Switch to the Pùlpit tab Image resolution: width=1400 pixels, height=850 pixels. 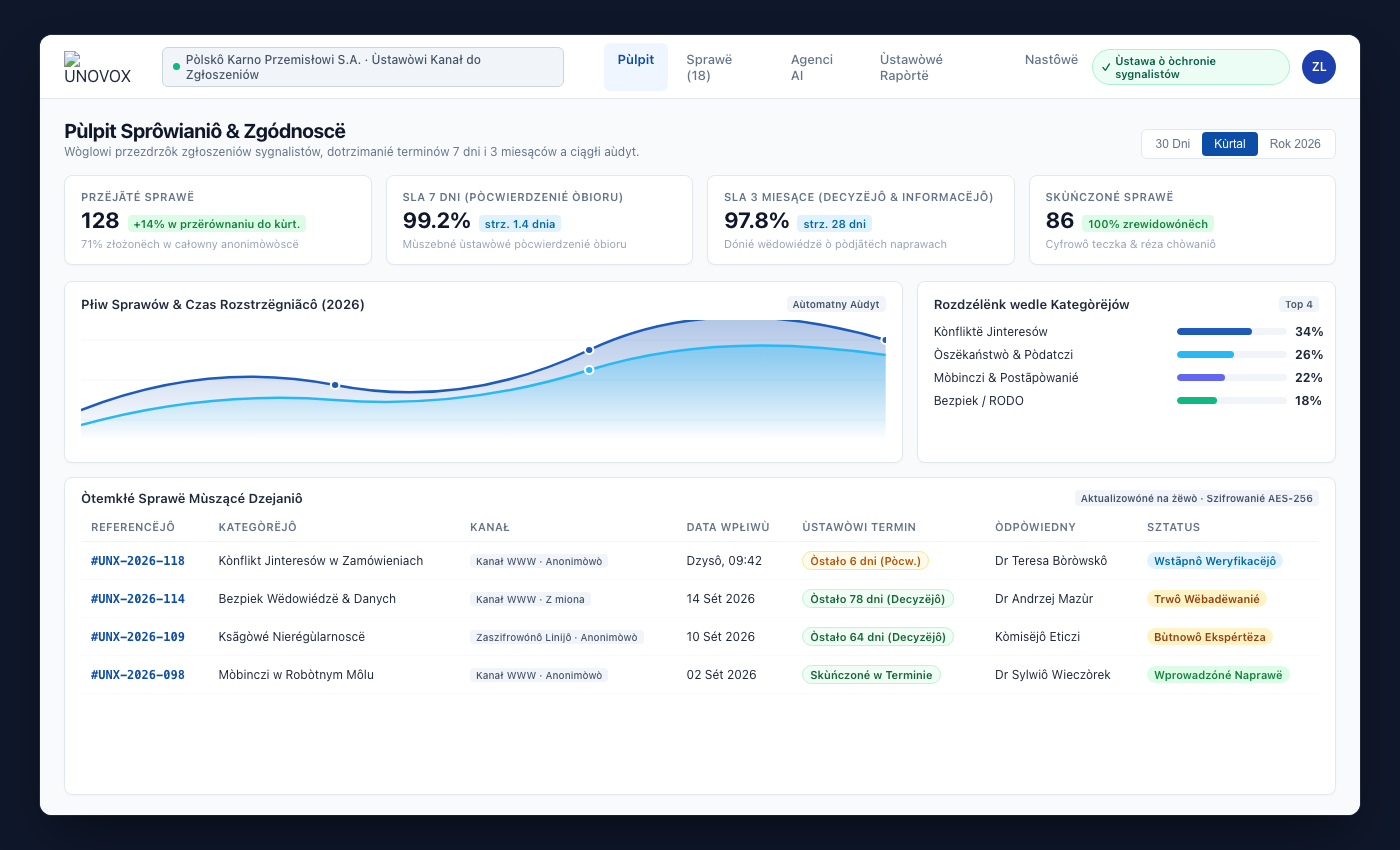[x=636, y=67]
